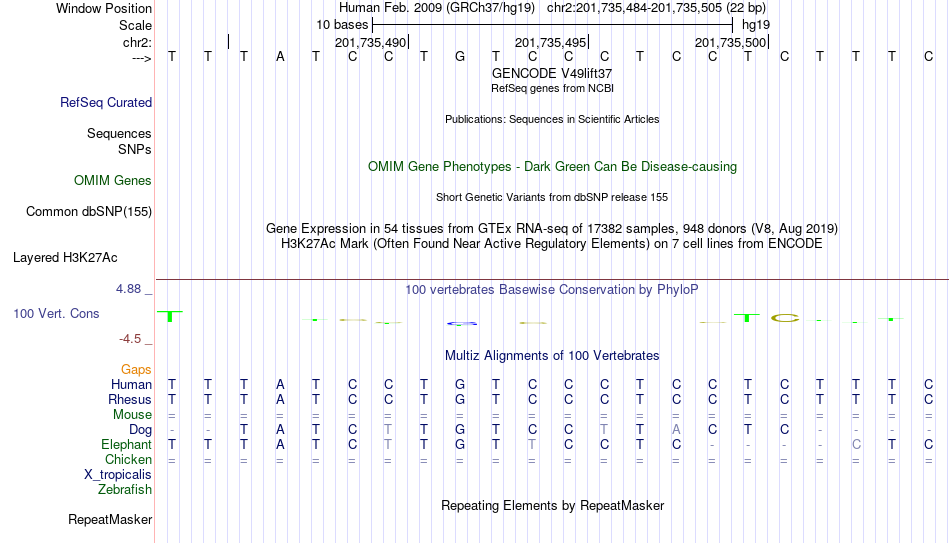Select the Mouse alignment row label

point(133,415)
